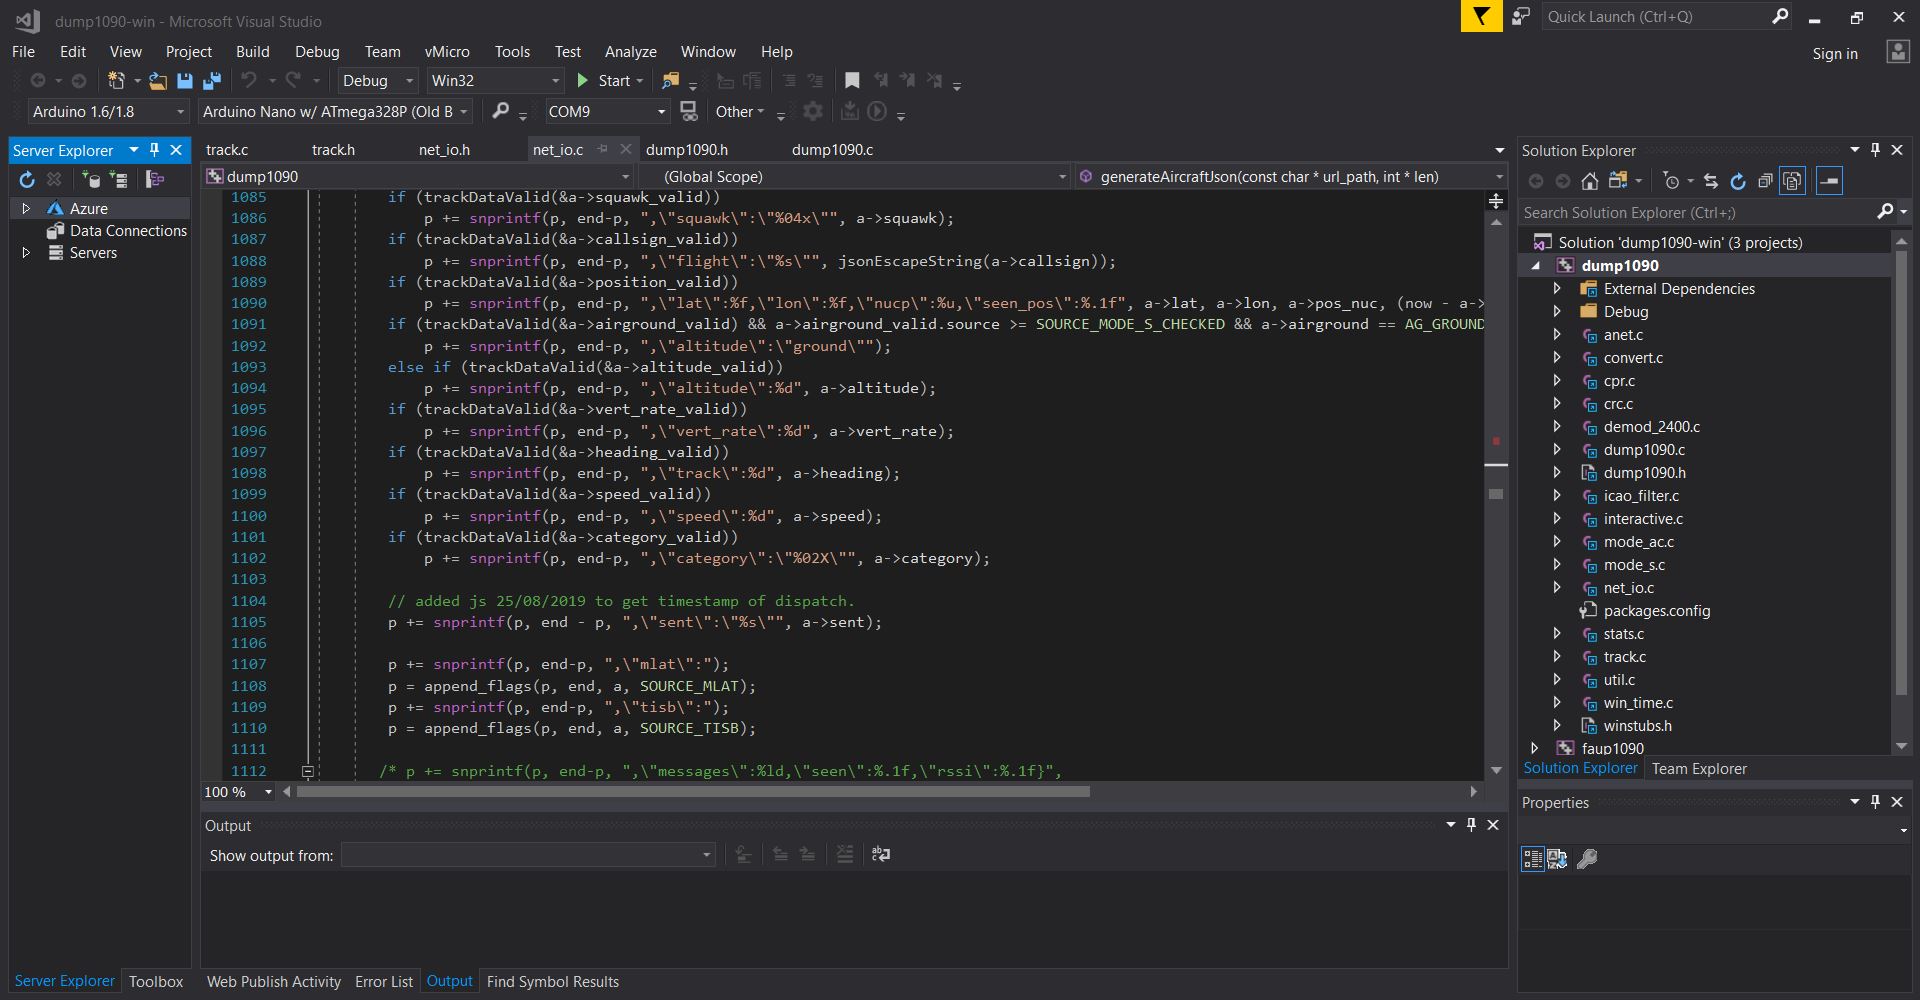1920x1000 pixels.
Task: Switch to the Error List tab
Action: coord(384,982)
